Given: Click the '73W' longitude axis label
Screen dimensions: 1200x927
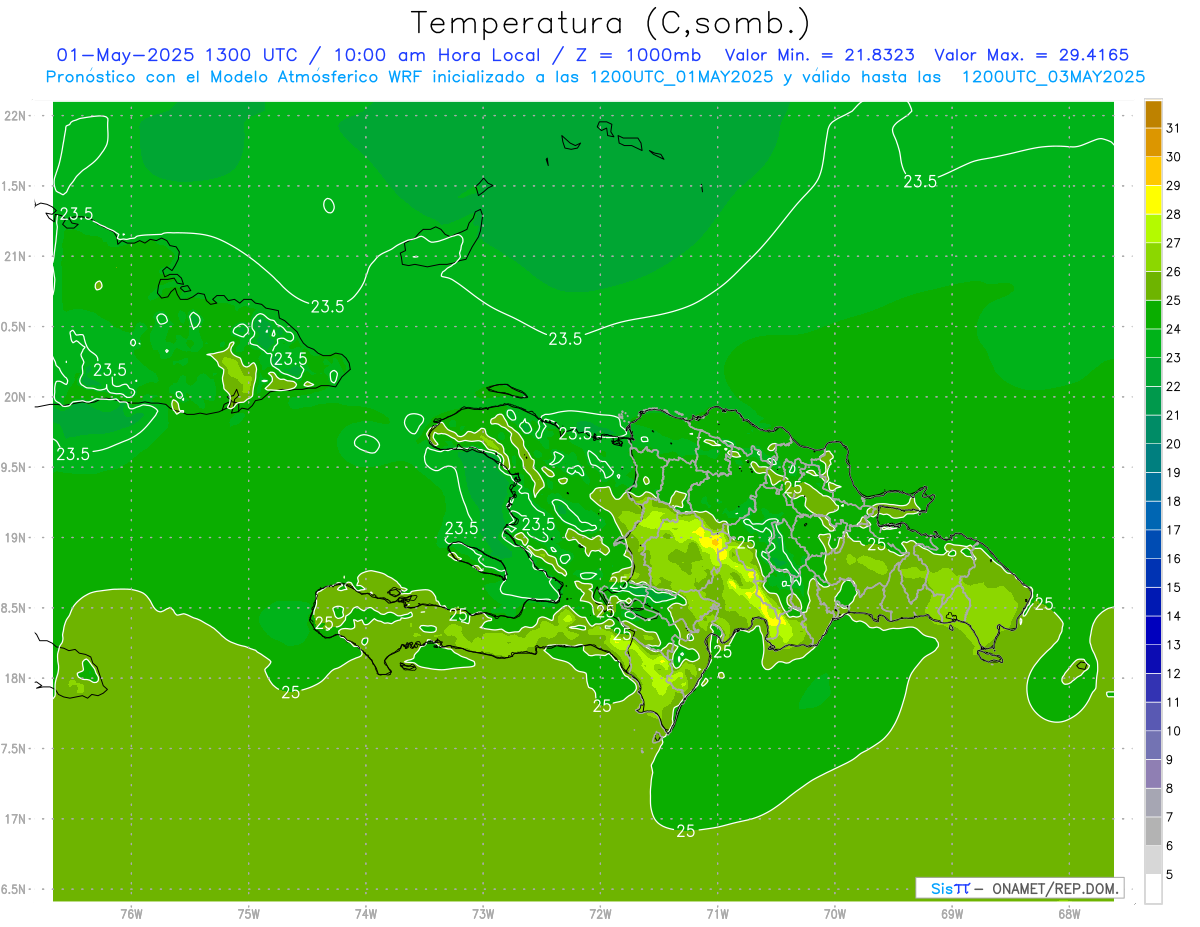Looking at the screenshot, I should 483,914.
